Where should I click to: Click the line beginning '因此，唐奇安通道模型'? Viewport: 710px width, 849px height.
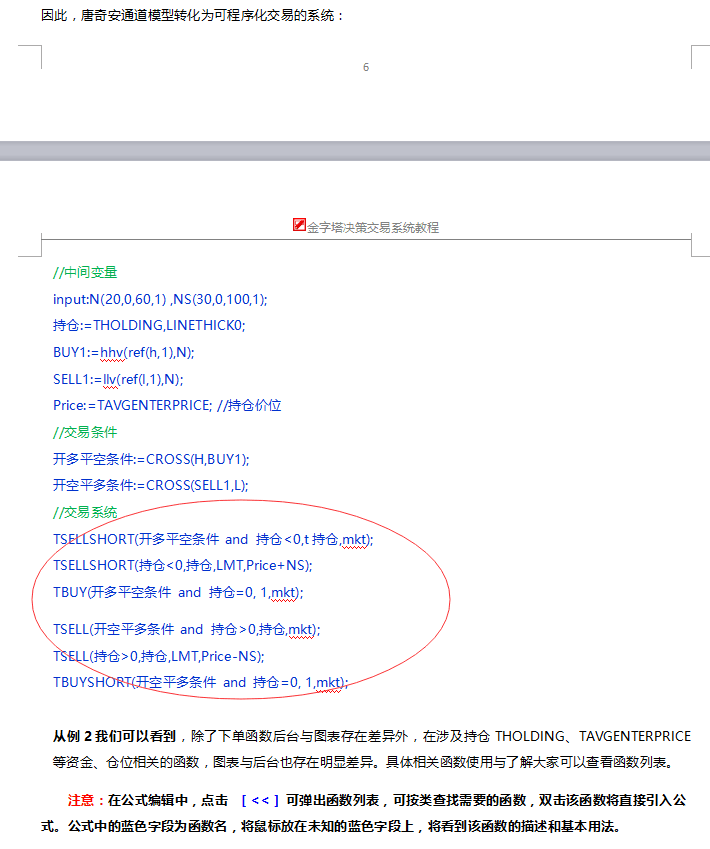point(192,15)
